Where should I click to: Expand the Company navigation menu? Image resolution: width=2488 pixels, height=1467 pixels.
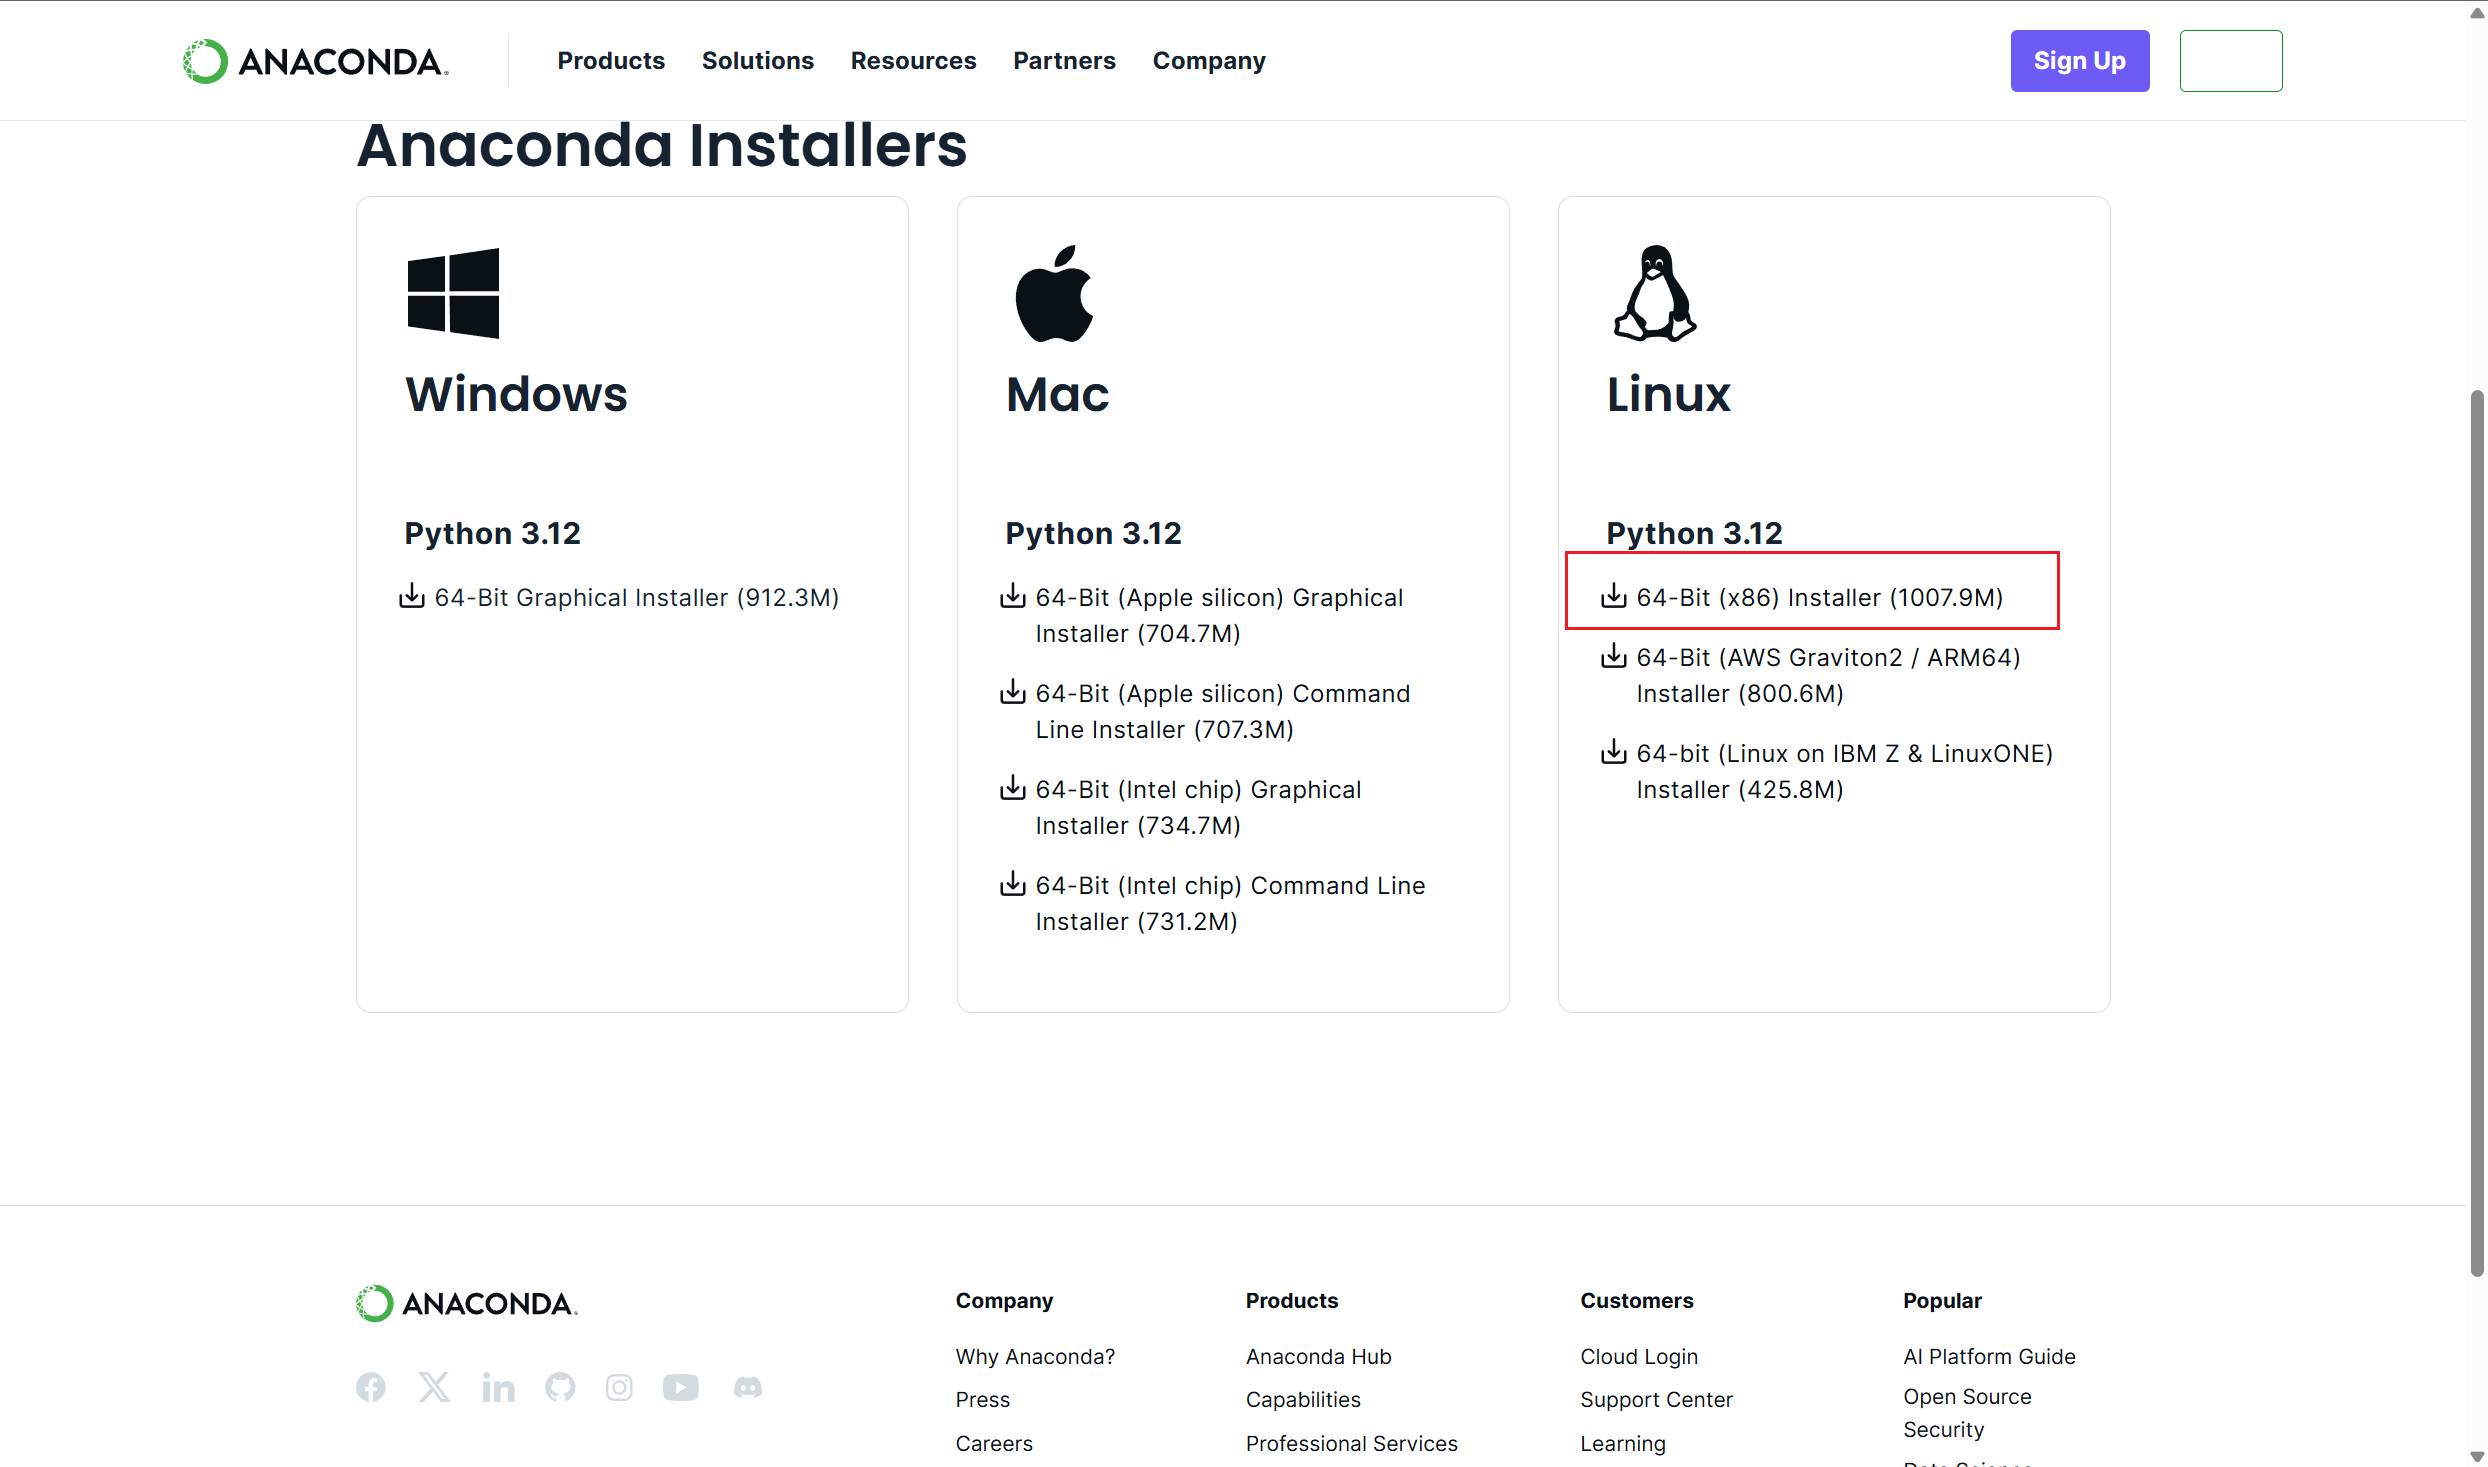[x=1208, y=61]
